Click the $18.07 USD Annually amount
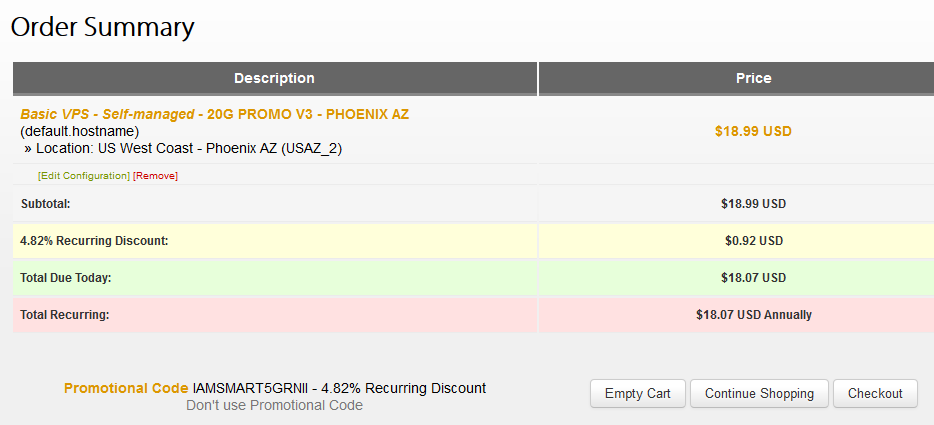 tap(753, 315)
